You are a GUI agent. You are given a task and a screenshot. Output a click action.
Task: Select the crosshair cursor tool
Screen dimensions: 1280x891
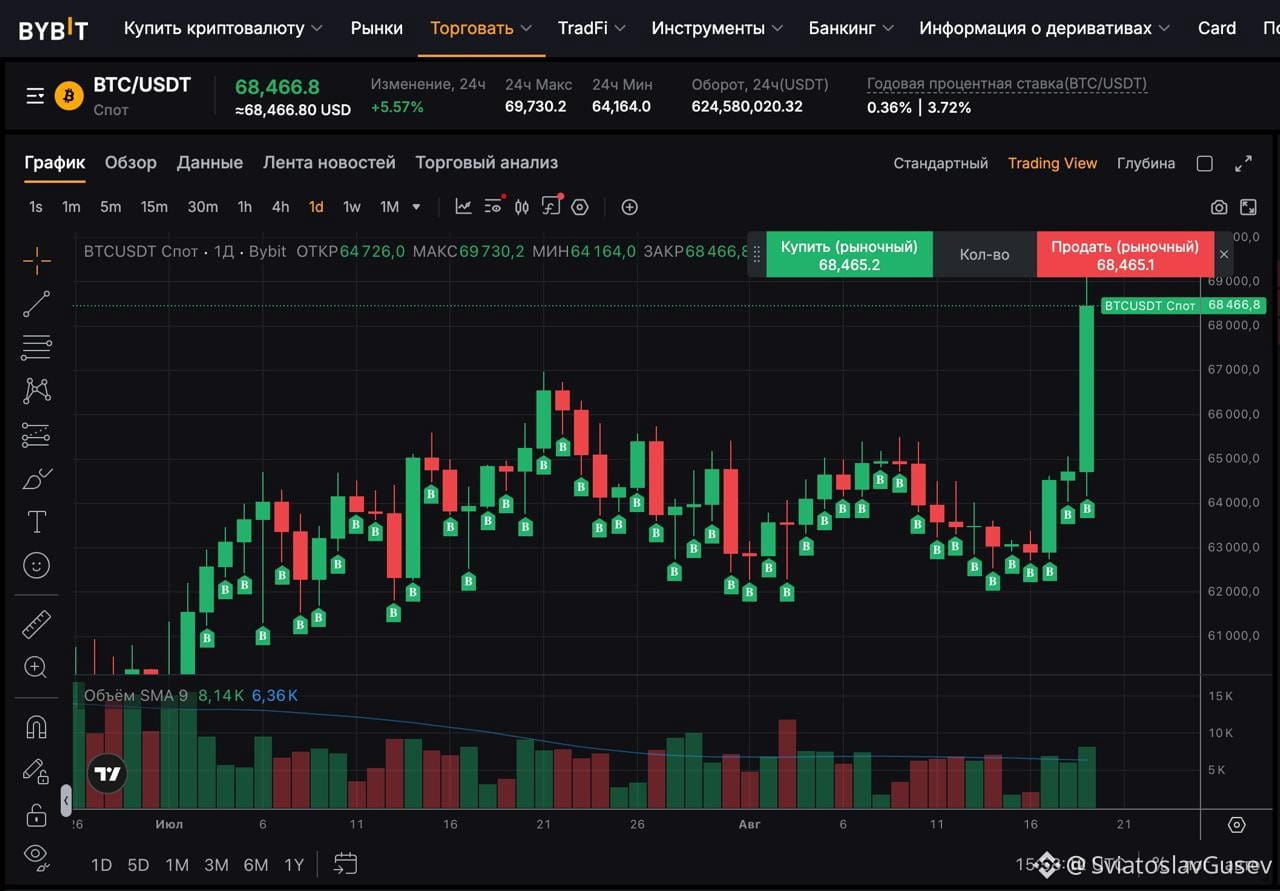(37, 261)
